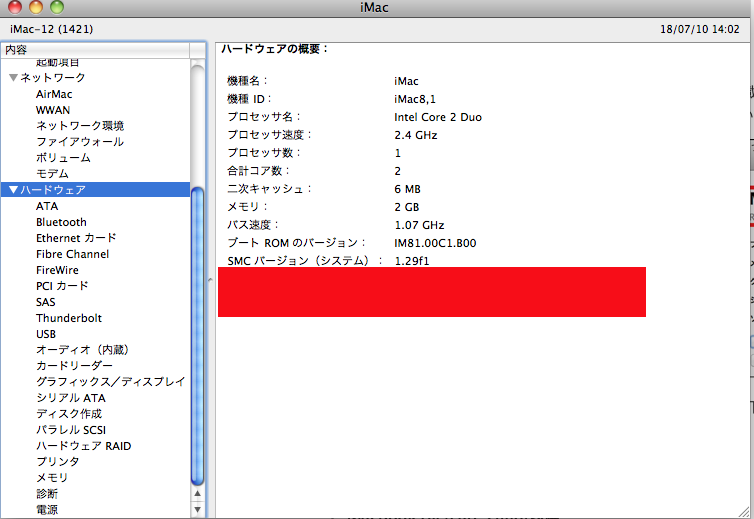The height and width of the screenshot is (519, 754).
Task: Select WWAN in the sidebar
Action: [x=53, y=110]
